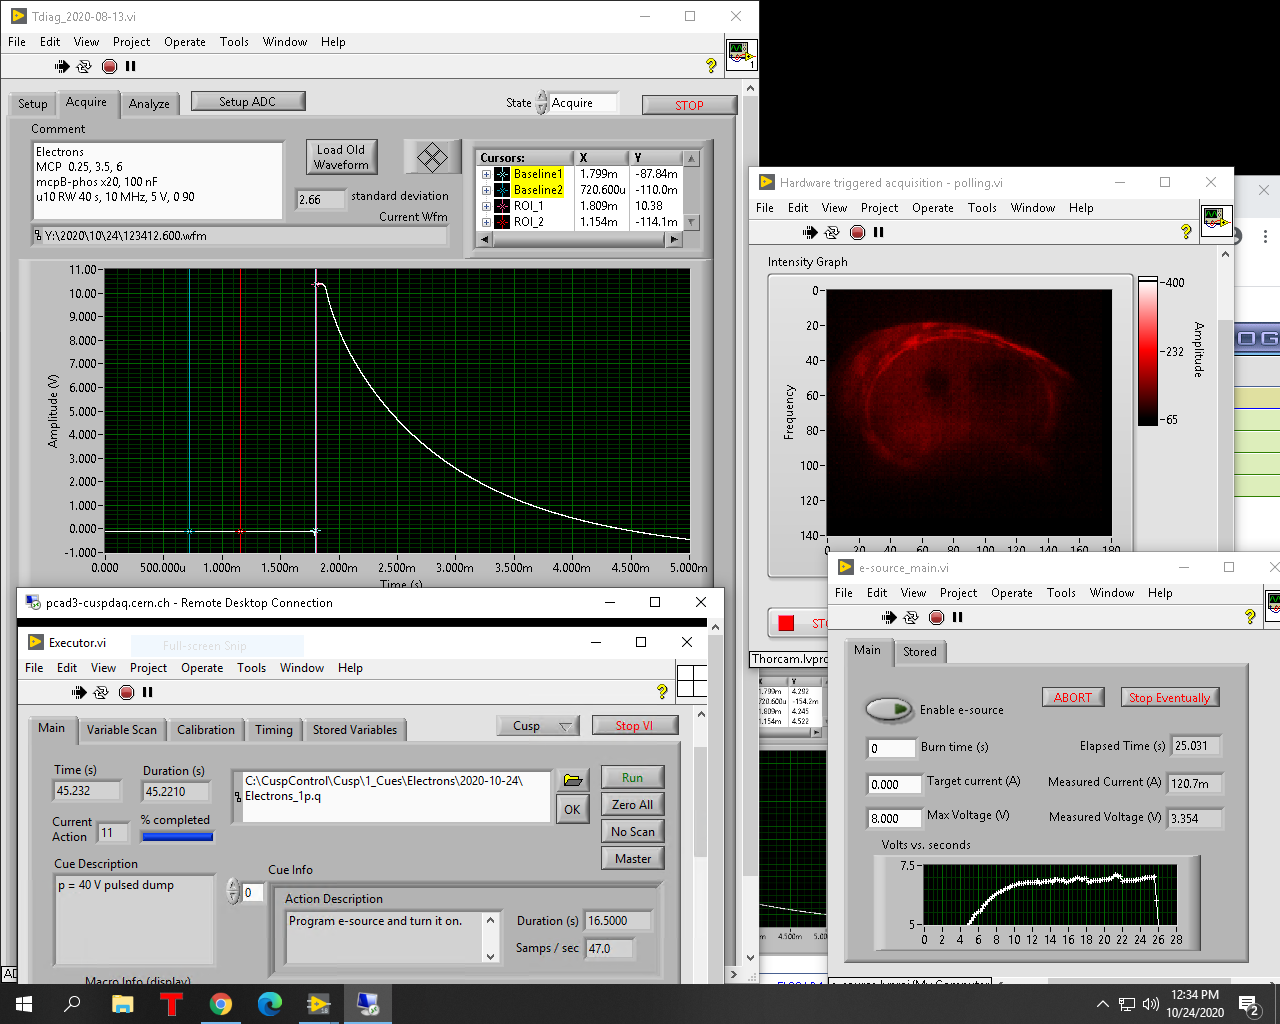Image resolution: width=1280 pixels, height=1024 pixels.
Task: Toggle the Enable e-source switch
Action: (888, 709)
